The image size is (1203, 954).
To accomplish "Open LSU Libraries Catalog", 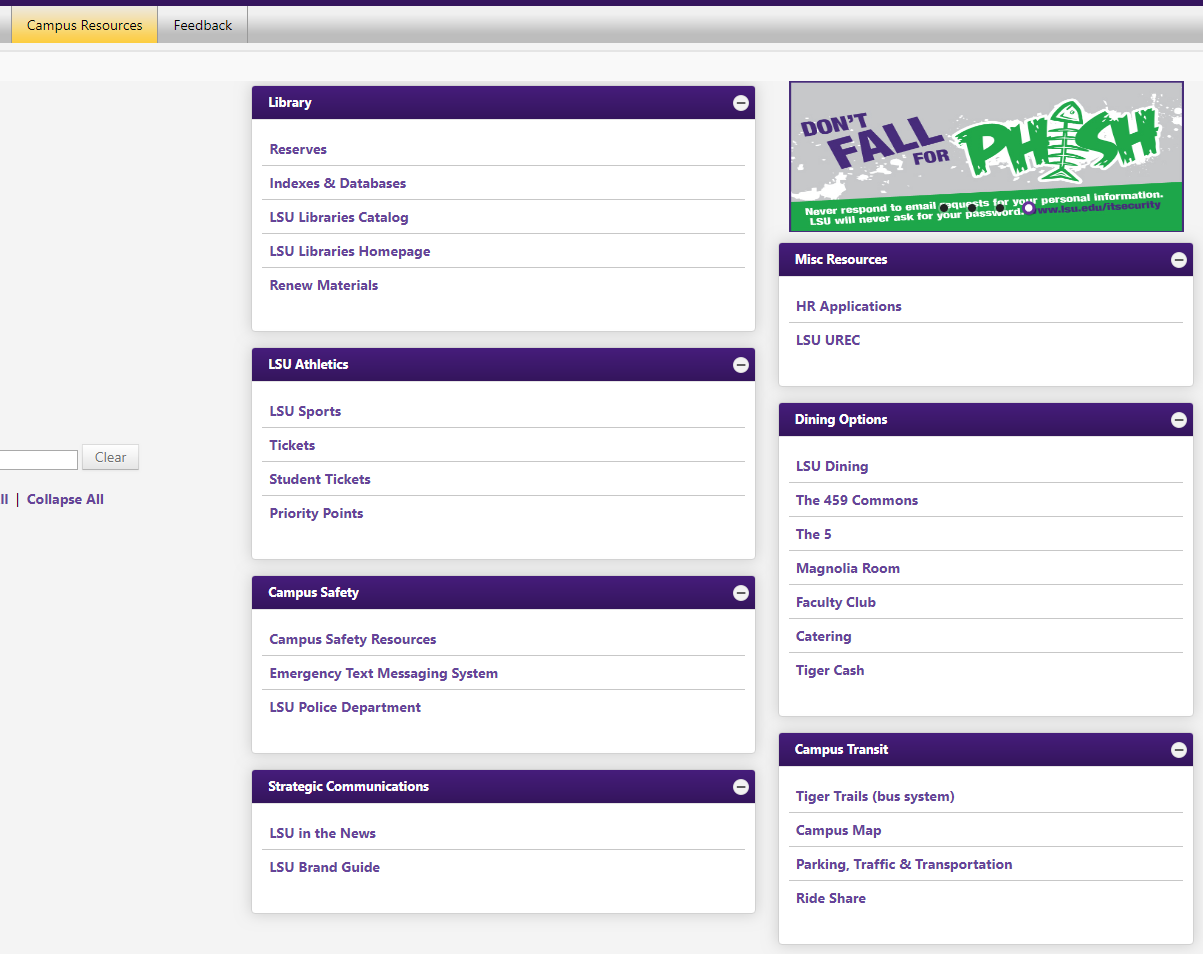I will point(339,217).
